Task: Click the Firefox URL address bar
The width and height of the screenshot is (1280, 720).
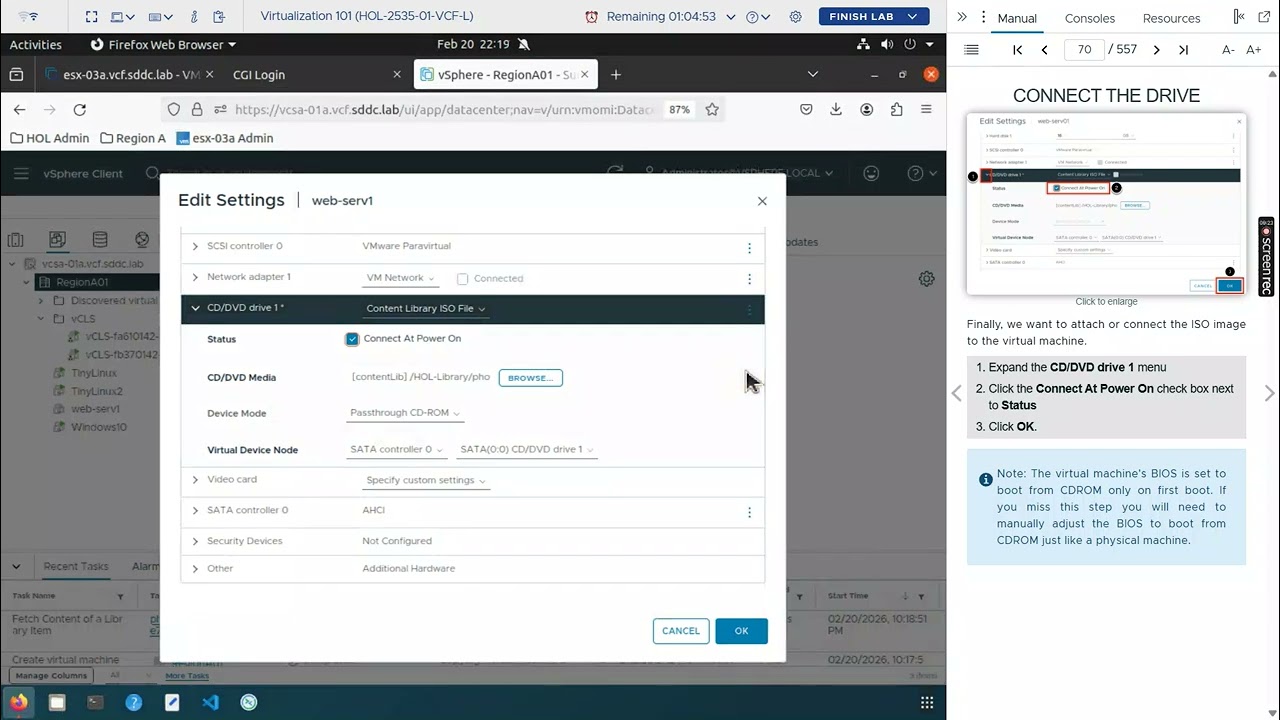Action: click(x=445, y=109)
